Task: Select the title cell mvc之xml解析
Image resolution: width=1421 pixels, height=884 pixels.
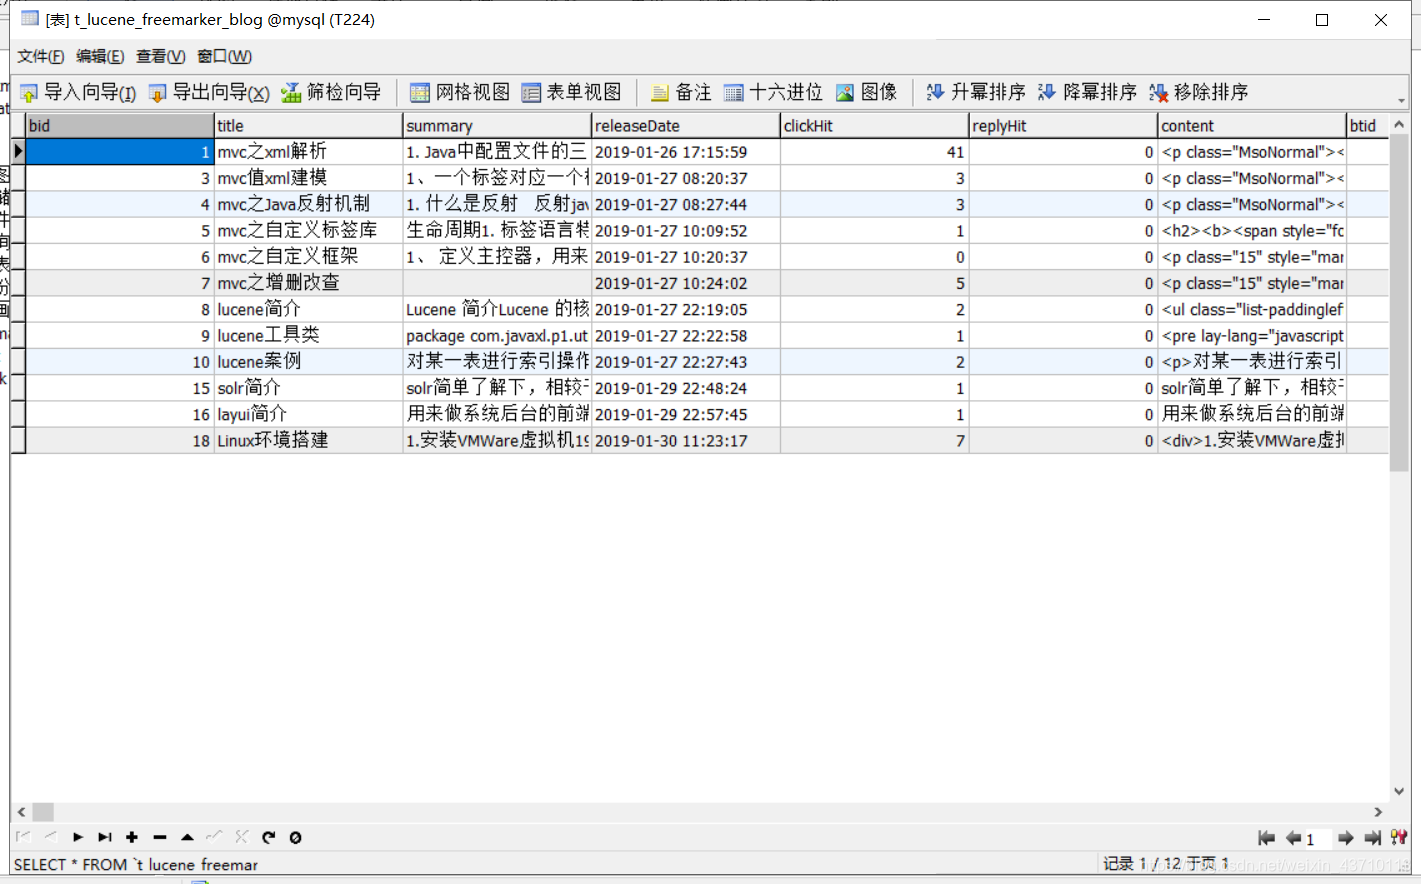Action: coord(308,152)
